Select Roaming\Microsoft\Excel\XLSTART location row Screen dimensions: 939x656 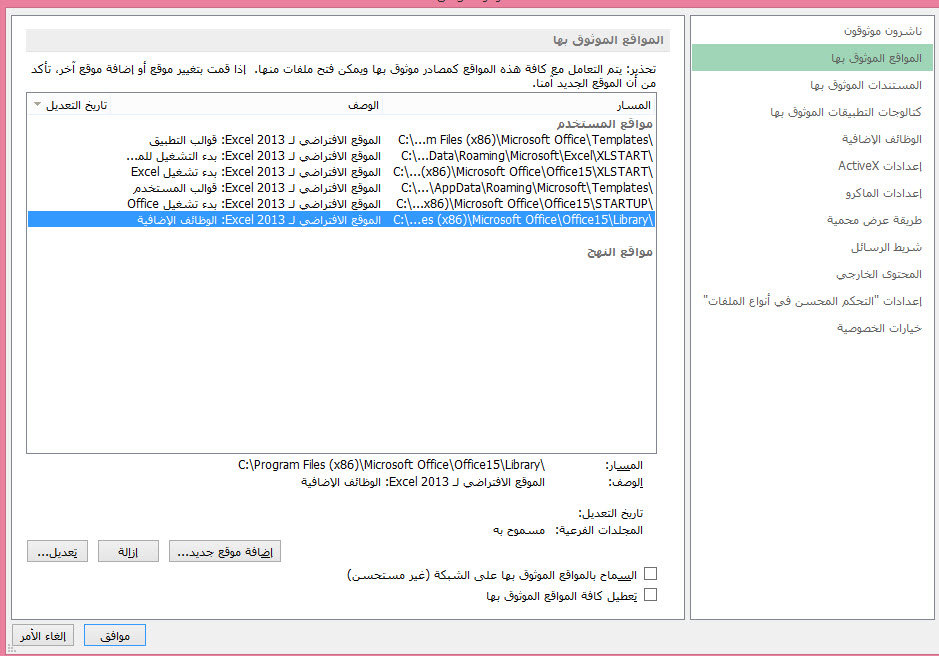(x=341, y=156)
